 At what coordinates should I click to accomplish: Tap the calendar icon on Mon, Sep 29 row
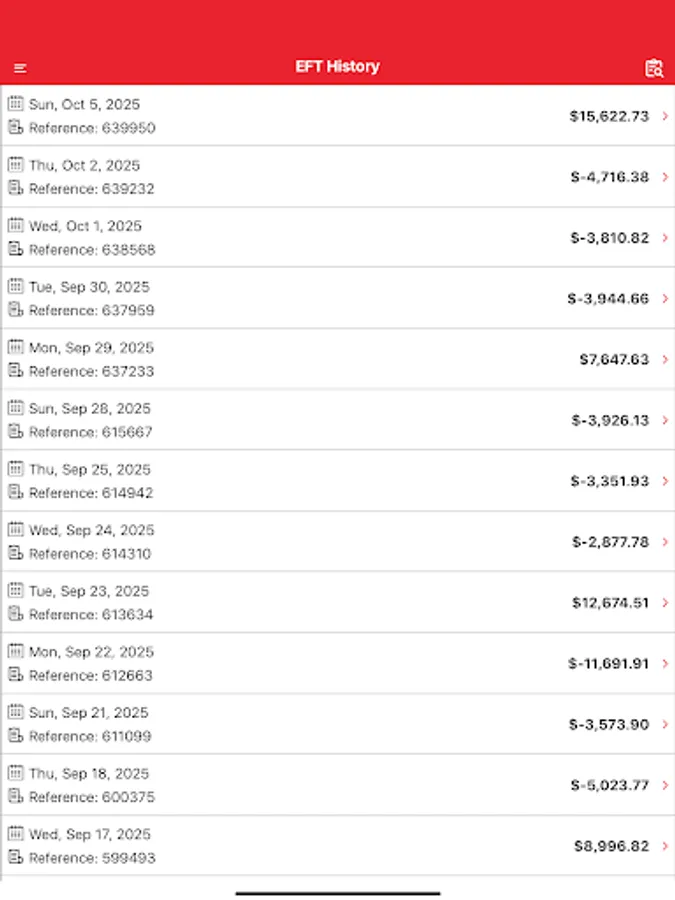tap(16, 347)
